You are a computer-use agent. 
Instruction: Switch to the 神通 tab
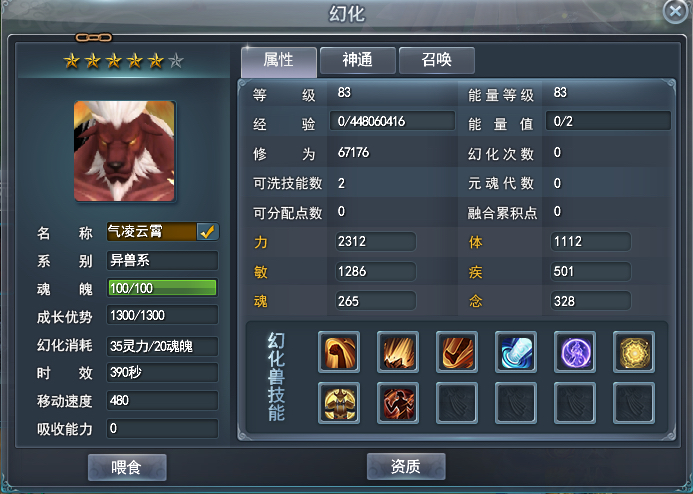click(x=358, y=60)
